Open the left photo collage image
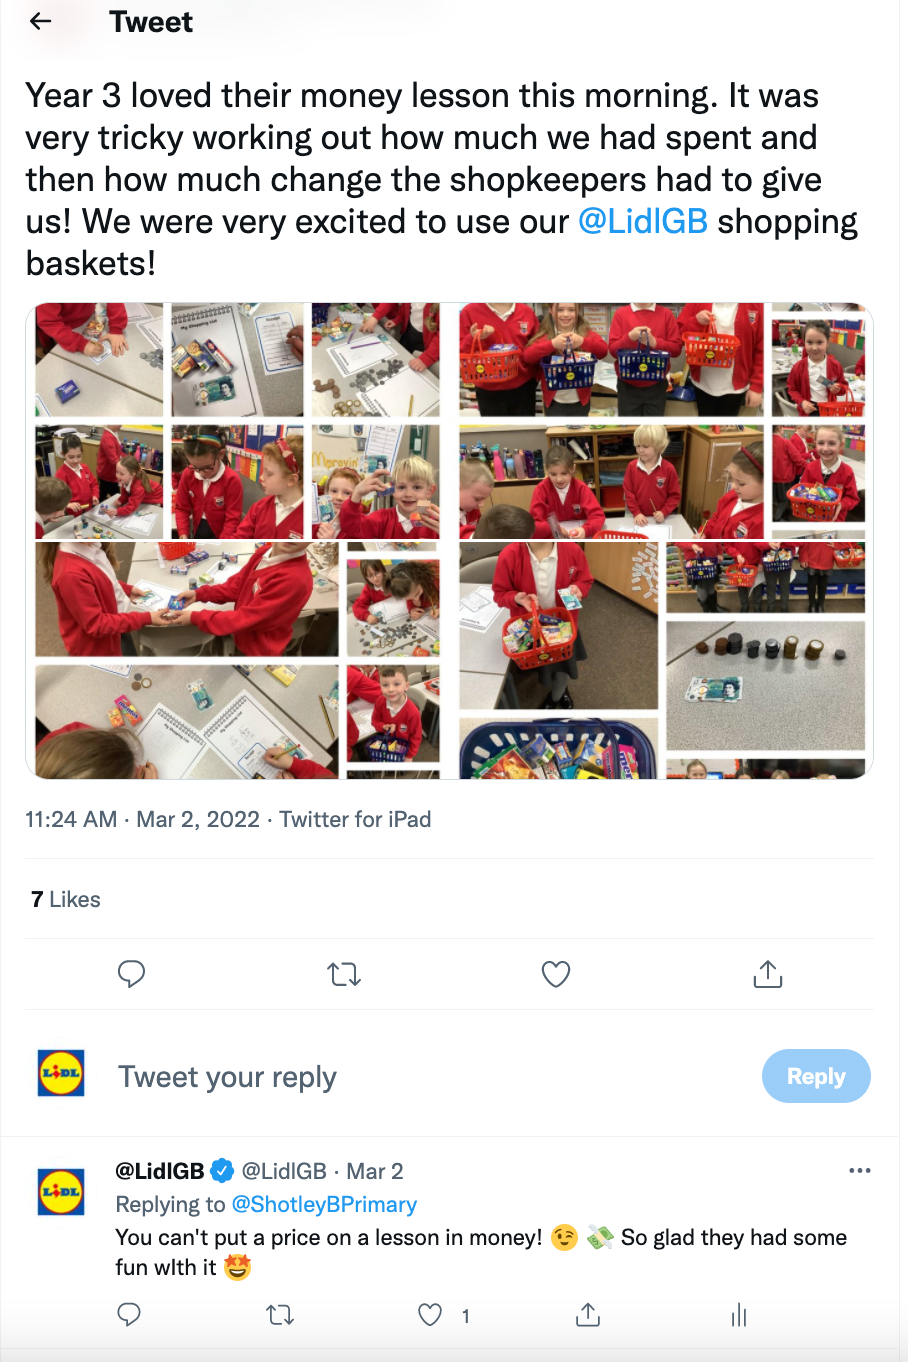 (237, 541)
